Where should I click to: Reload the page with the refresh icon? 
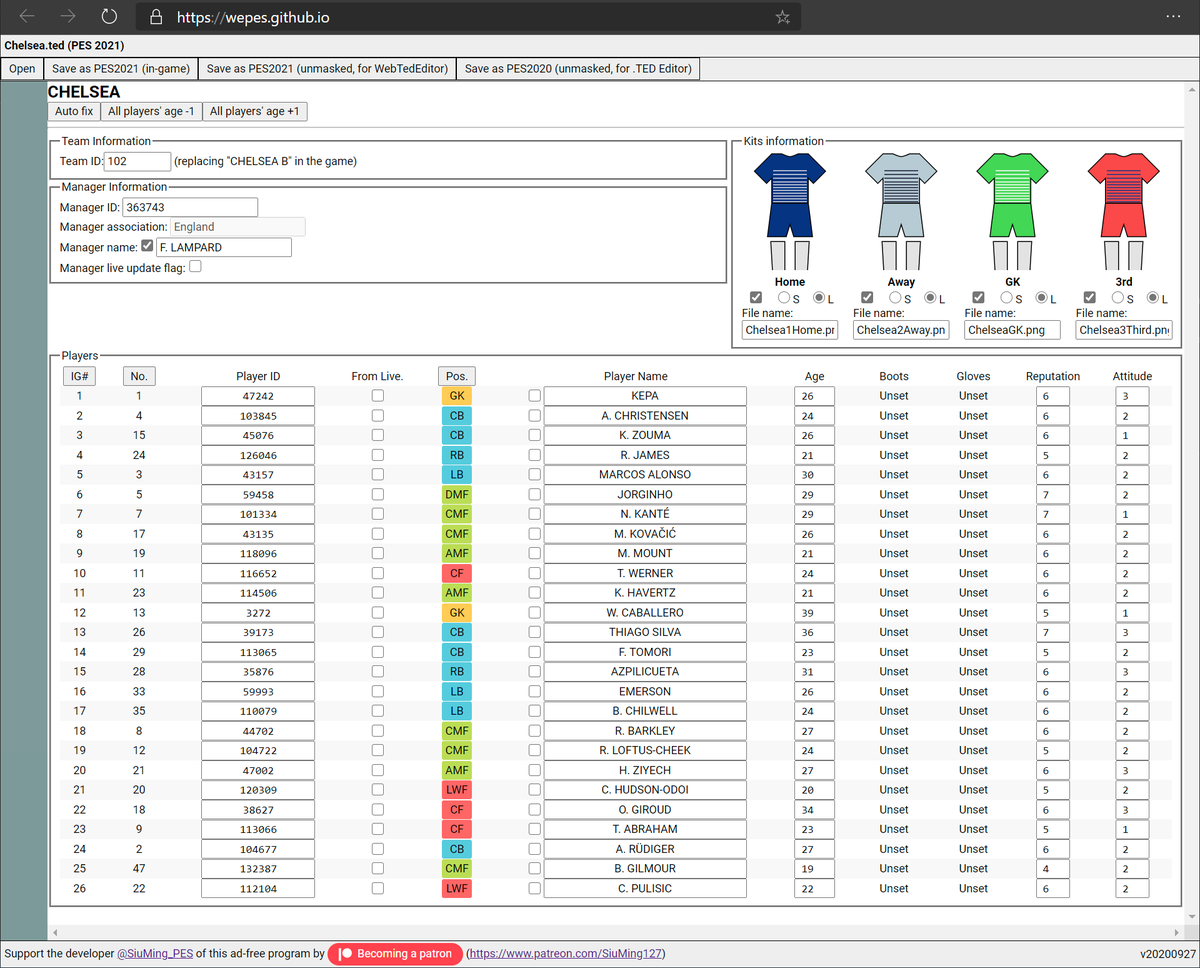109,17
